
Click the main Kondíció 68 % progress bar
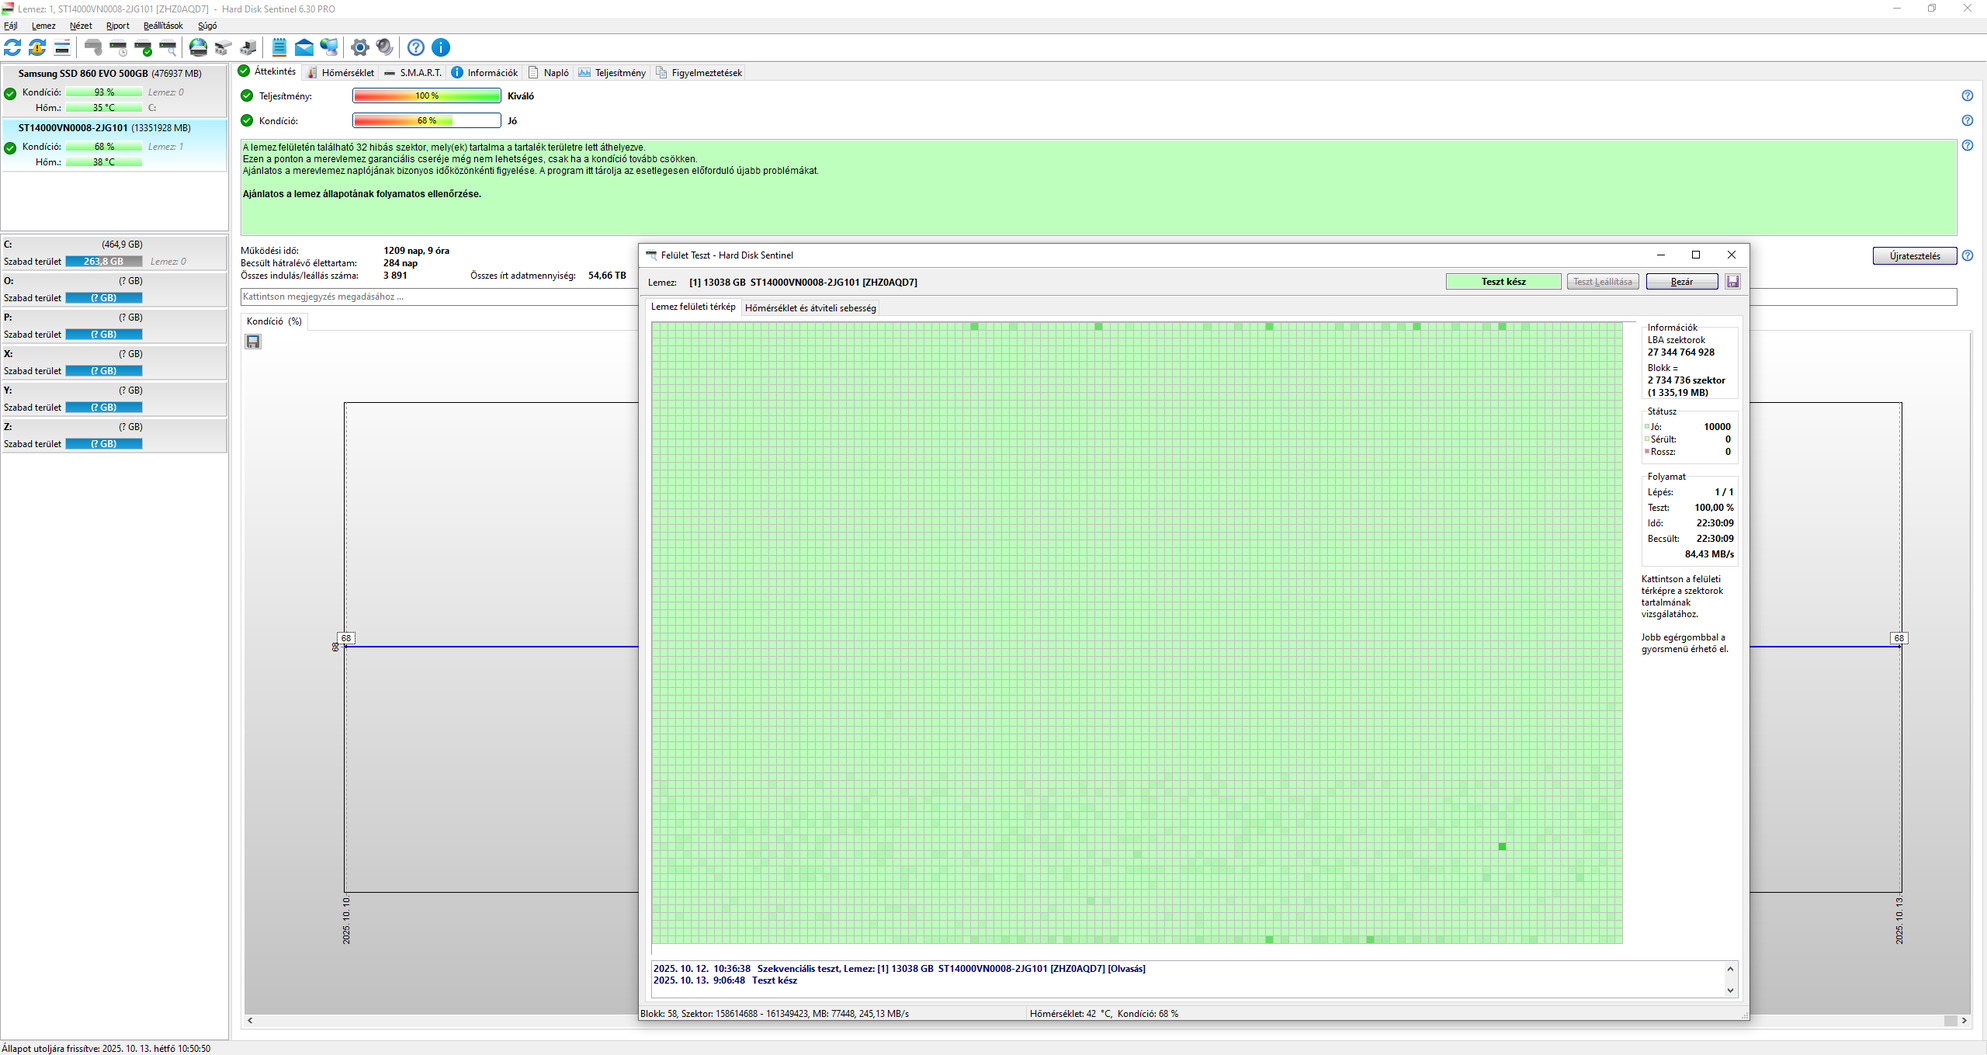pyautogui.click(x=427, y=121)
